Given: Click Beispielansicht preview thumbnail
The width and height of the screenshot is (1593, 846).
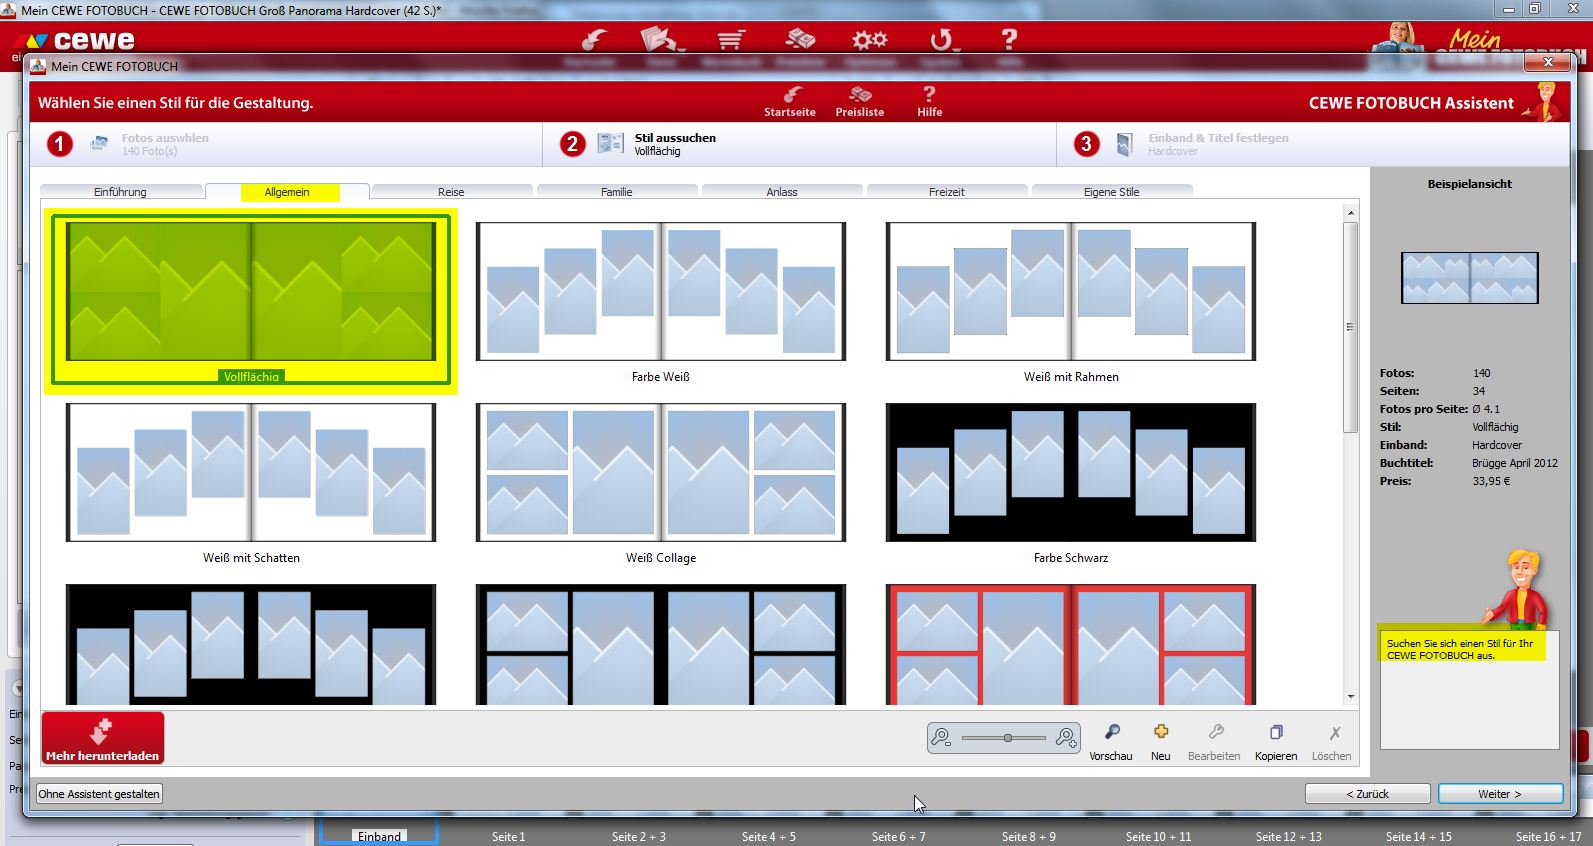Looking at the screenshot, I should coord(1469,278).
